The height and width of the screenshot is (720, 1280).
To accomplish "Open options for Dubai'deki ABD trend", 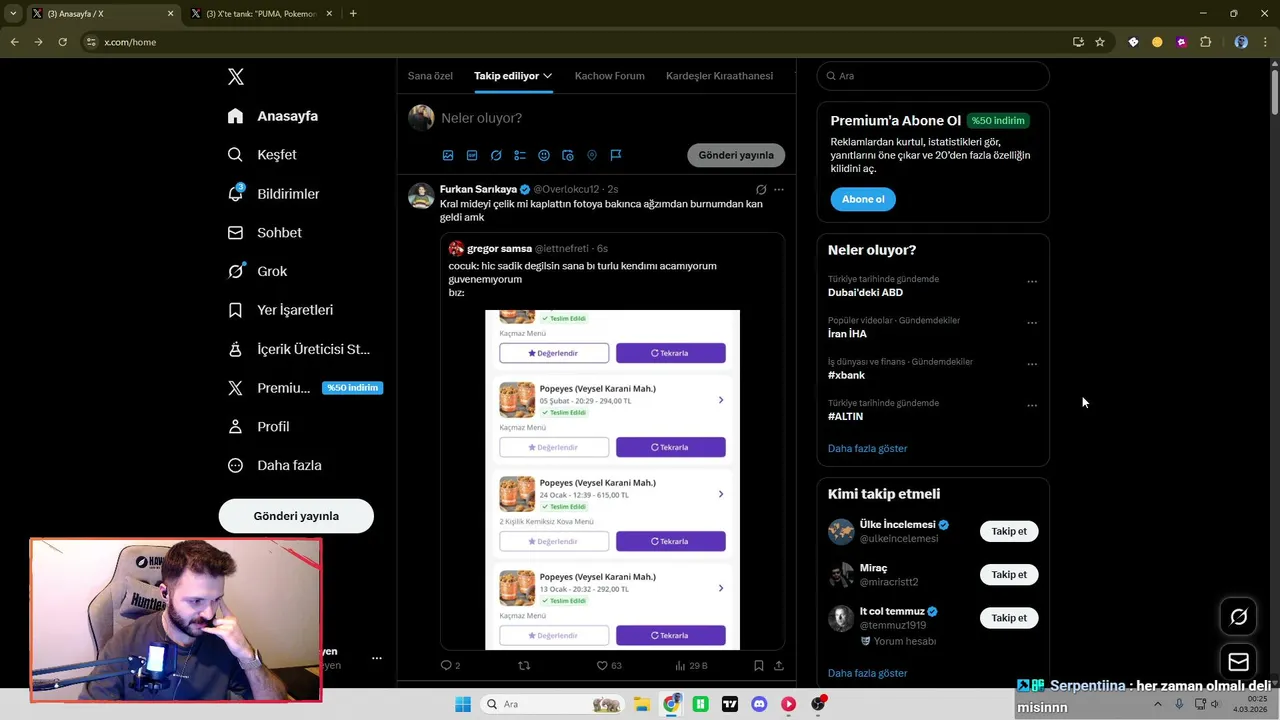I will tap(1032, 282).
